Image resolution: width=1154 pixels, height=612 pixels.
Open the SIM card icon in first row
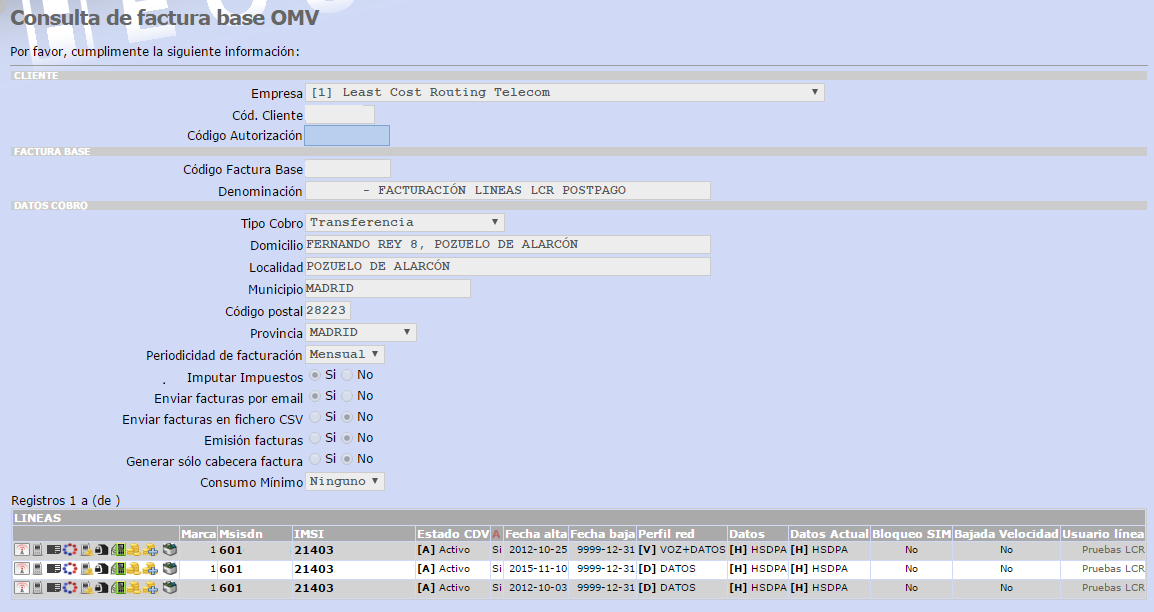coord(54,549)
